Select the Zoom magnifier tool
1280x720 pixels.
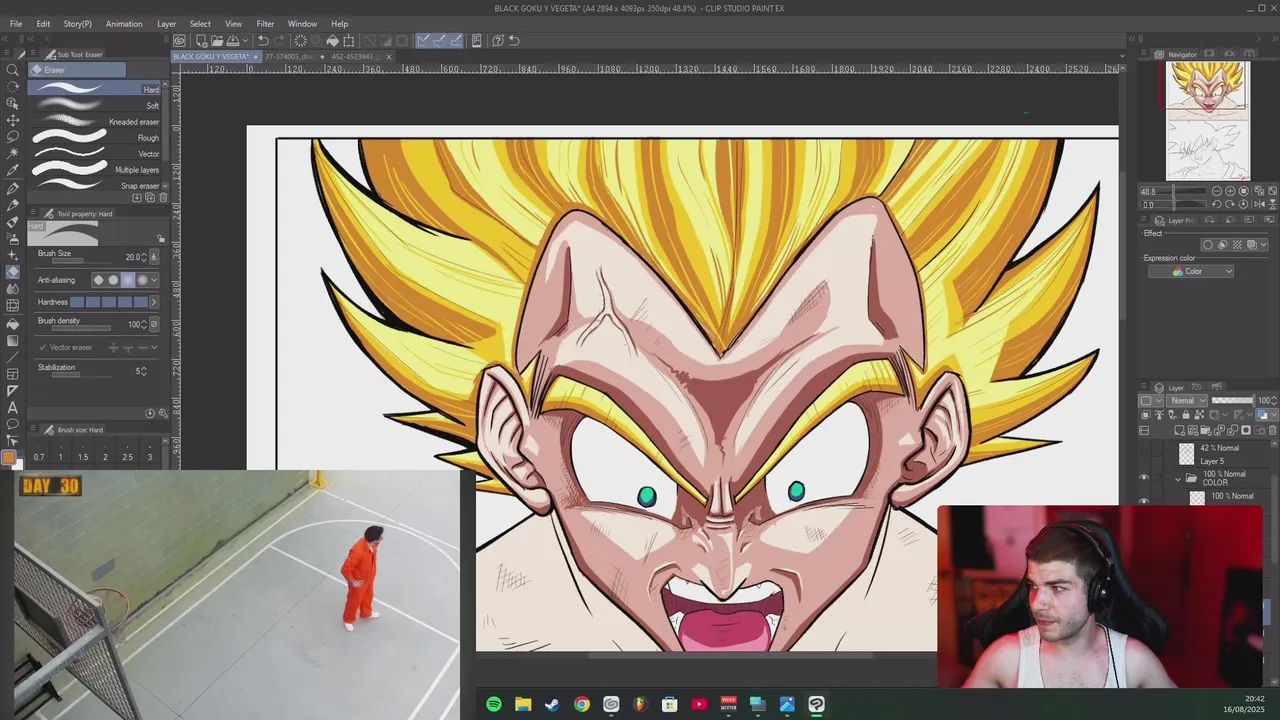(12, 70)
